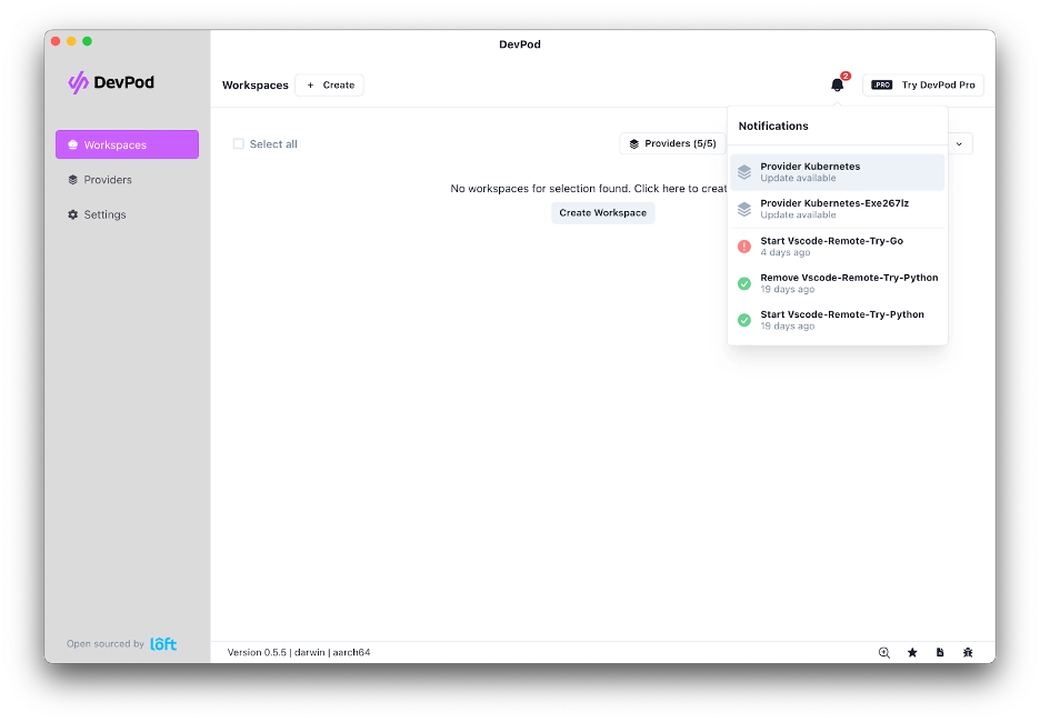Click the star icon in status bar
The height and width of the screenshot is (722, 1040).
(x=913, y=652)
